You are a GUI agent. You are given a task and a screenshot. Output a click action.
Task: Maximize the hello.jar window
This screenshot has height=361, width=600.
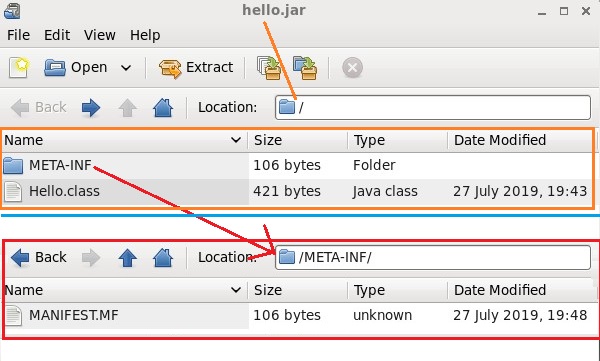tap(564, 11)
